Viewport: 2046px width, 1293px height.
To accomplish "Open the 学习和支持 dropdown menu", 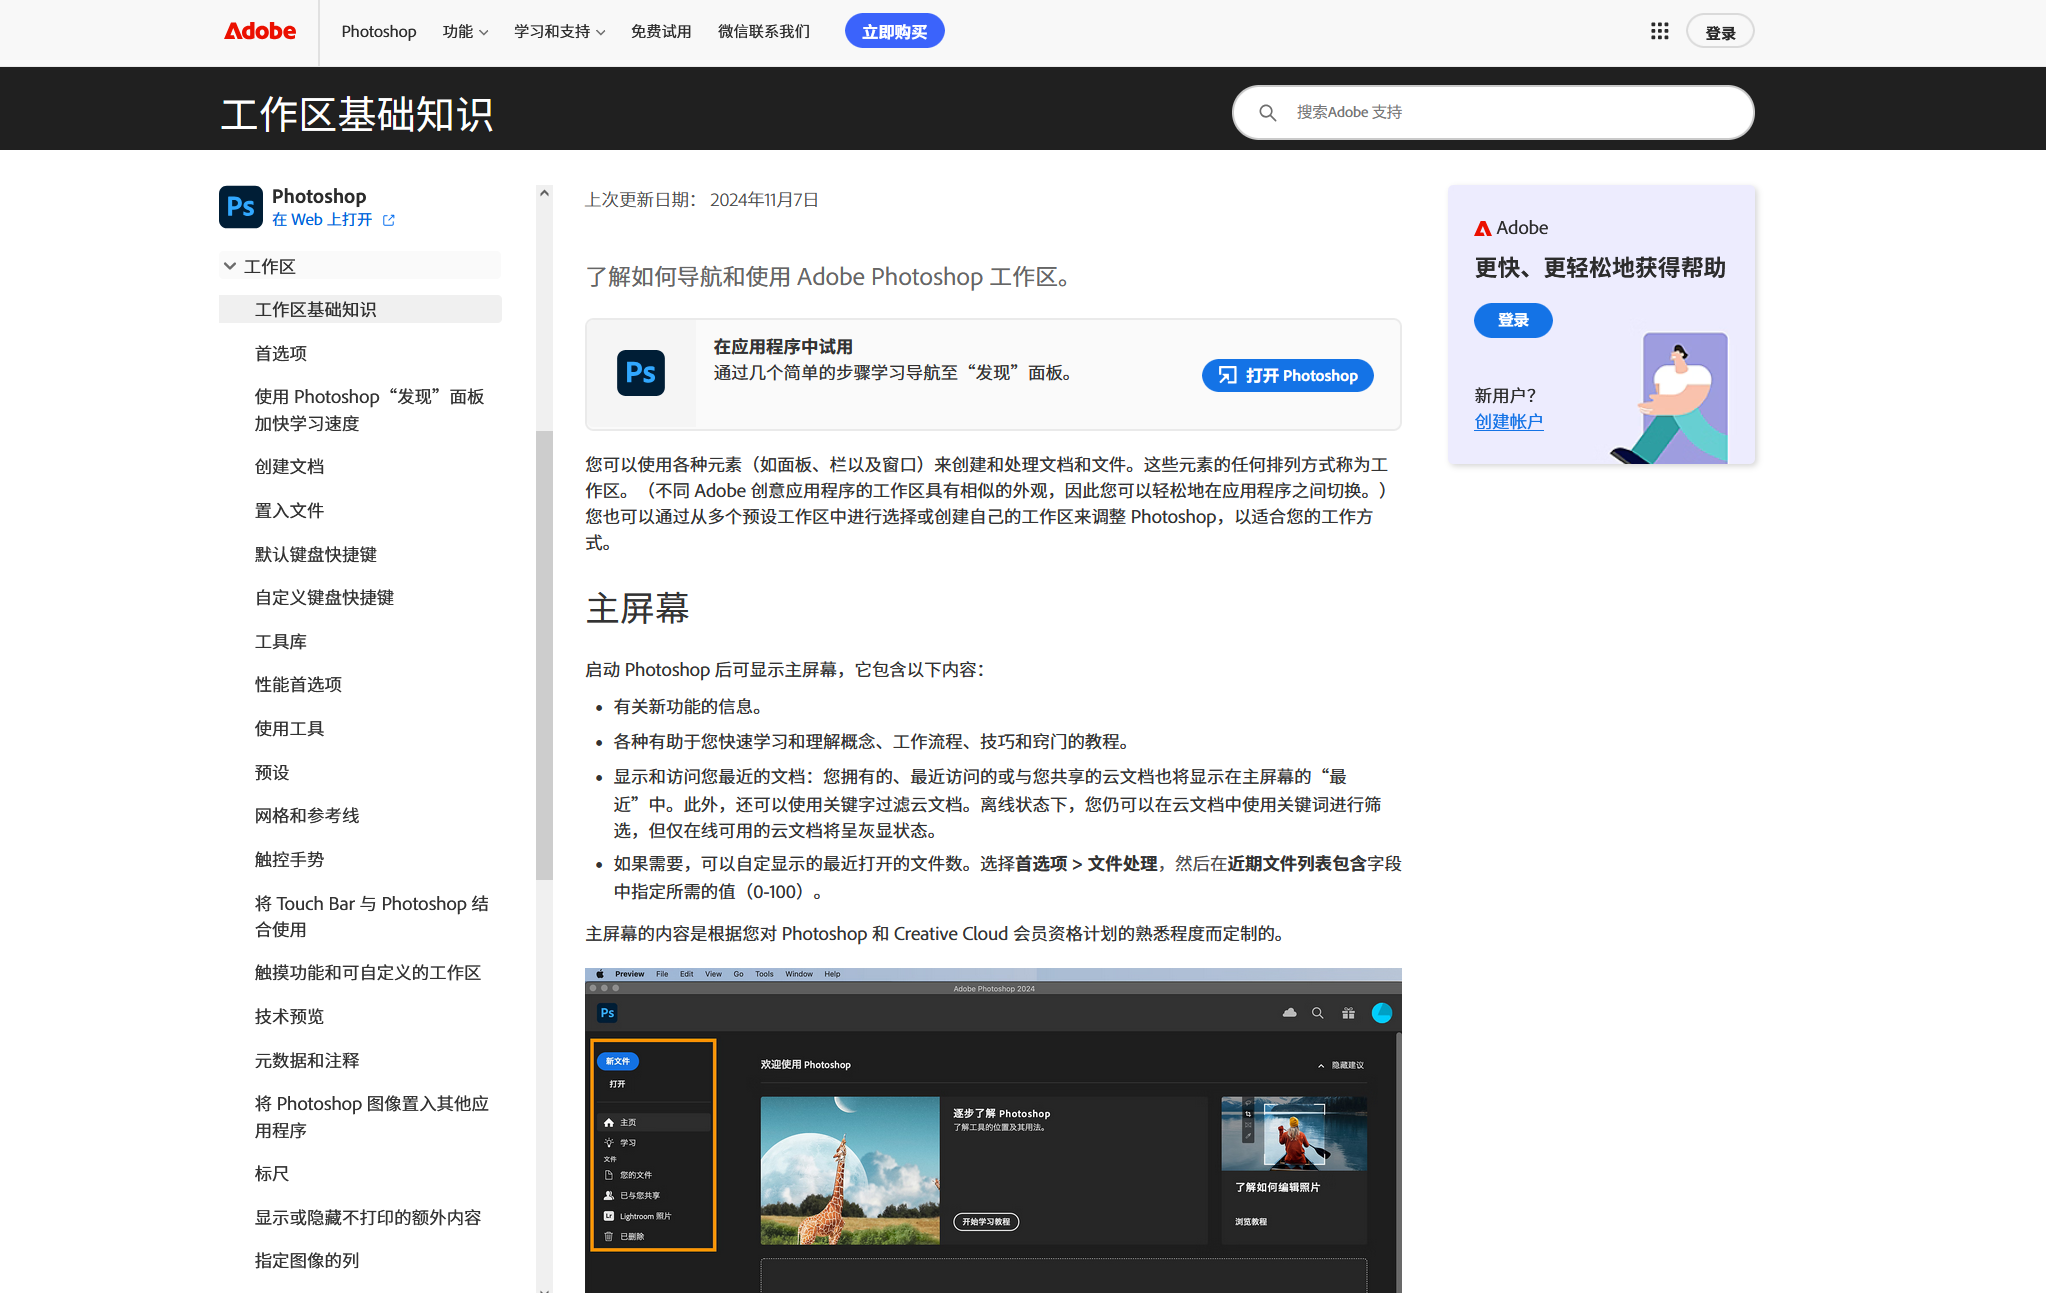I will (558, 31).
